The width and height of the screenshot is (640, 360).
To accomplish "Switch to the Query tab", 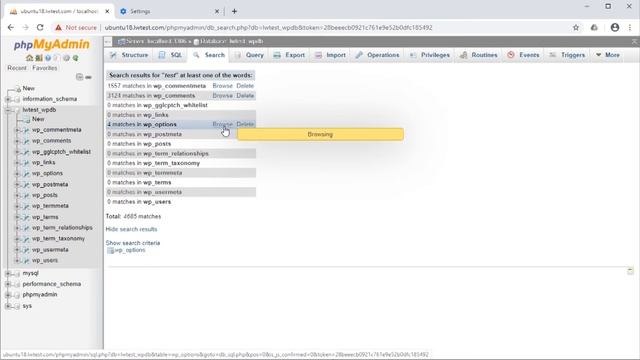I will 249,55.
